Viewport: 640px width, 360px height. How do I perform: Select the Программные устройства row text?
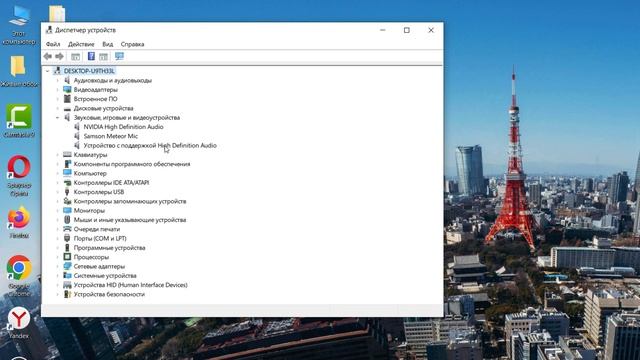point(109,248)
